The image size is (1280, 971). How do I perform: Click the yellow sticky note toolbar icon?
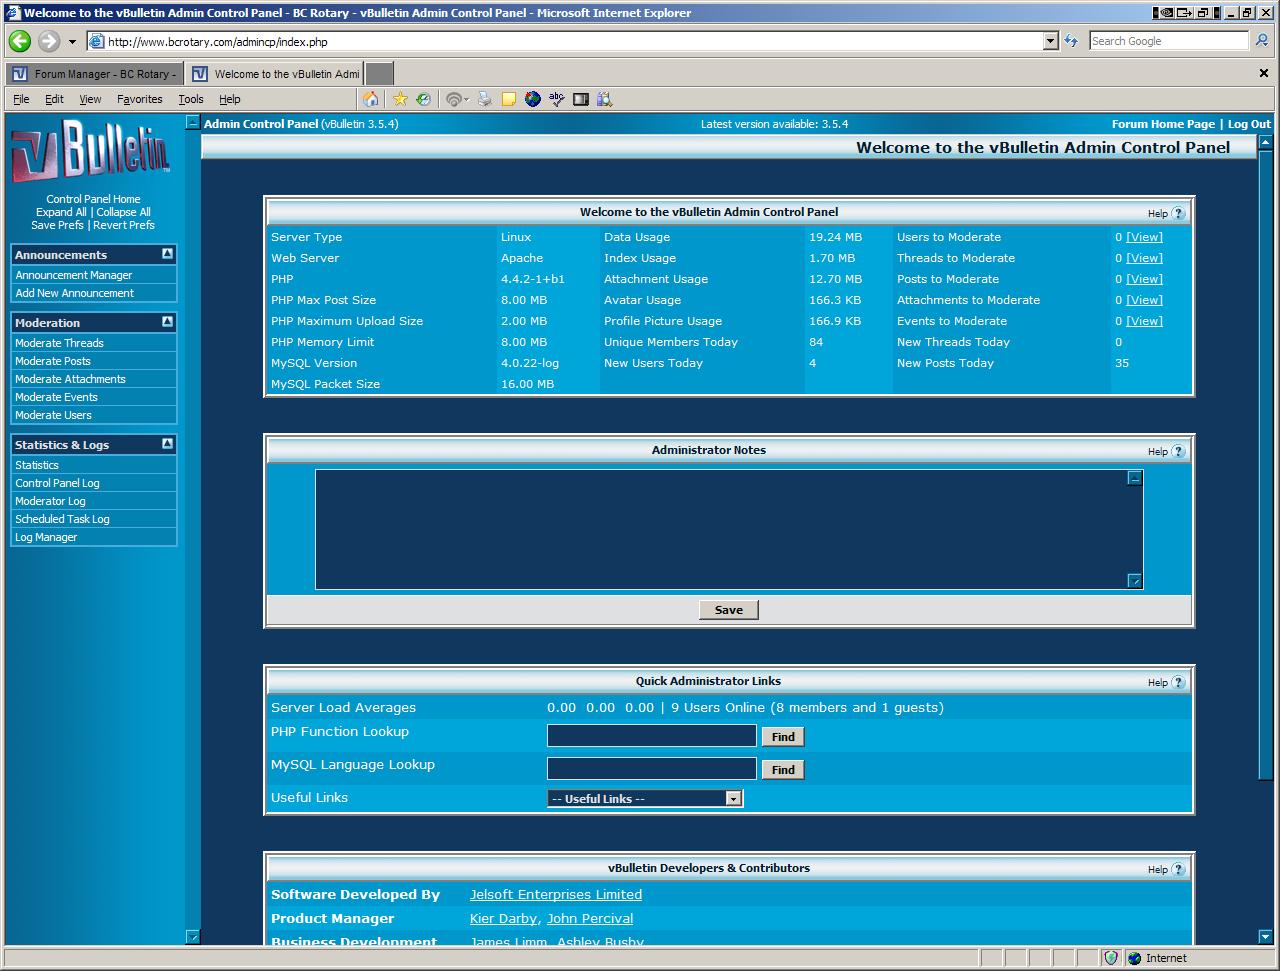pos(509,99)
